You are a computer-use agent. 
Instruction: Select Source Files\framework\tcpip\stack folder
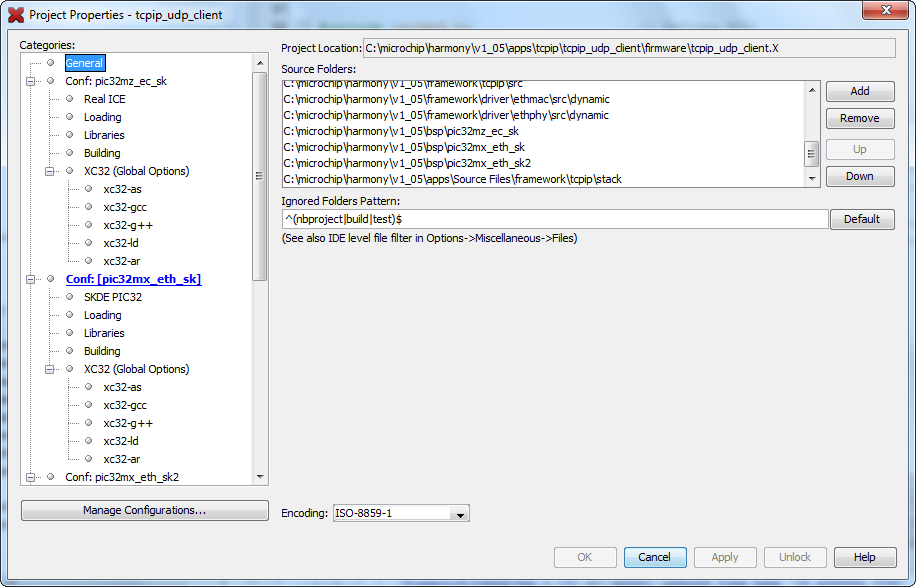tap(453, 179)
